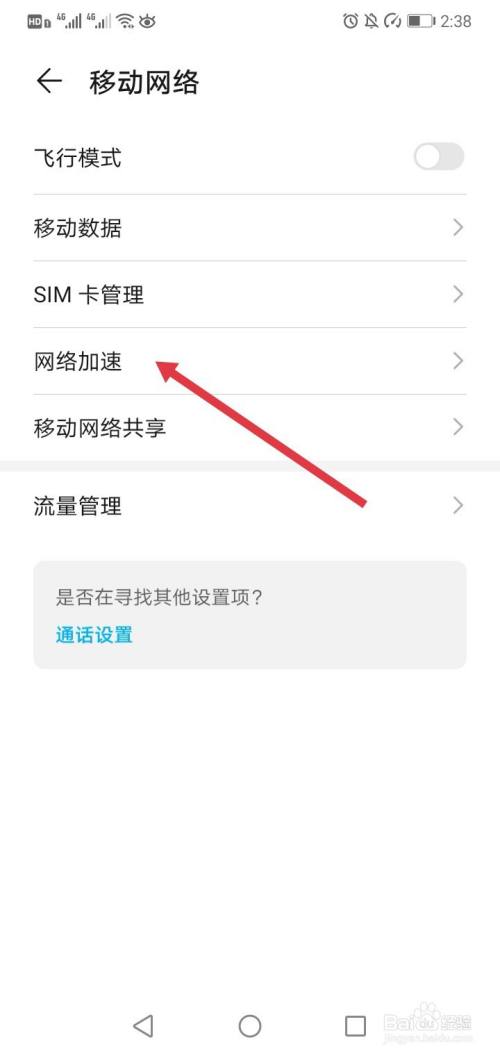Viewport: 500px width, 1056px height.
Task: Tap the recent apps square button
Action: click(355, 1025)
